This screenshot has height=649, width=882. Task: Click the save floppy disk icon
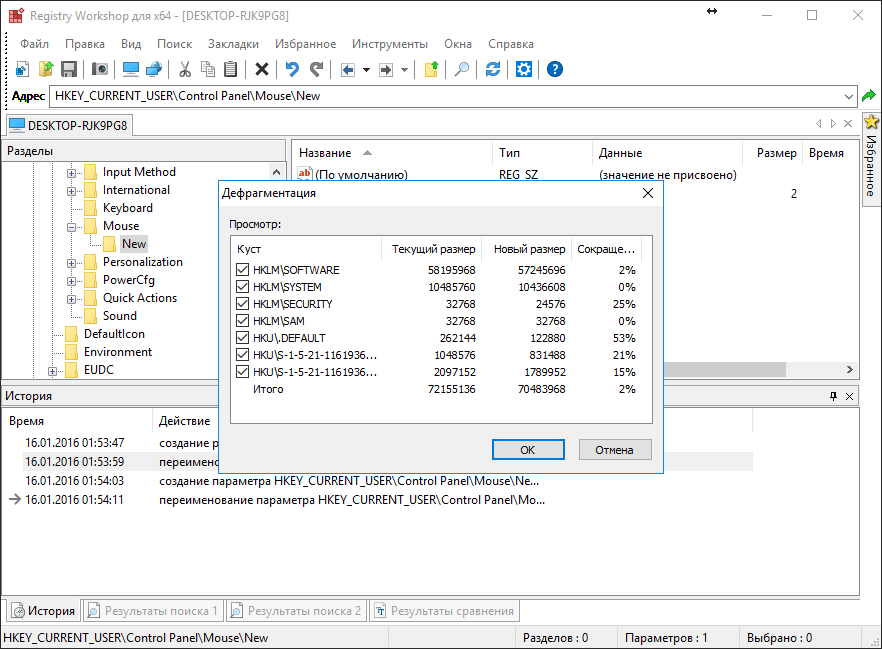pos(69,69)
